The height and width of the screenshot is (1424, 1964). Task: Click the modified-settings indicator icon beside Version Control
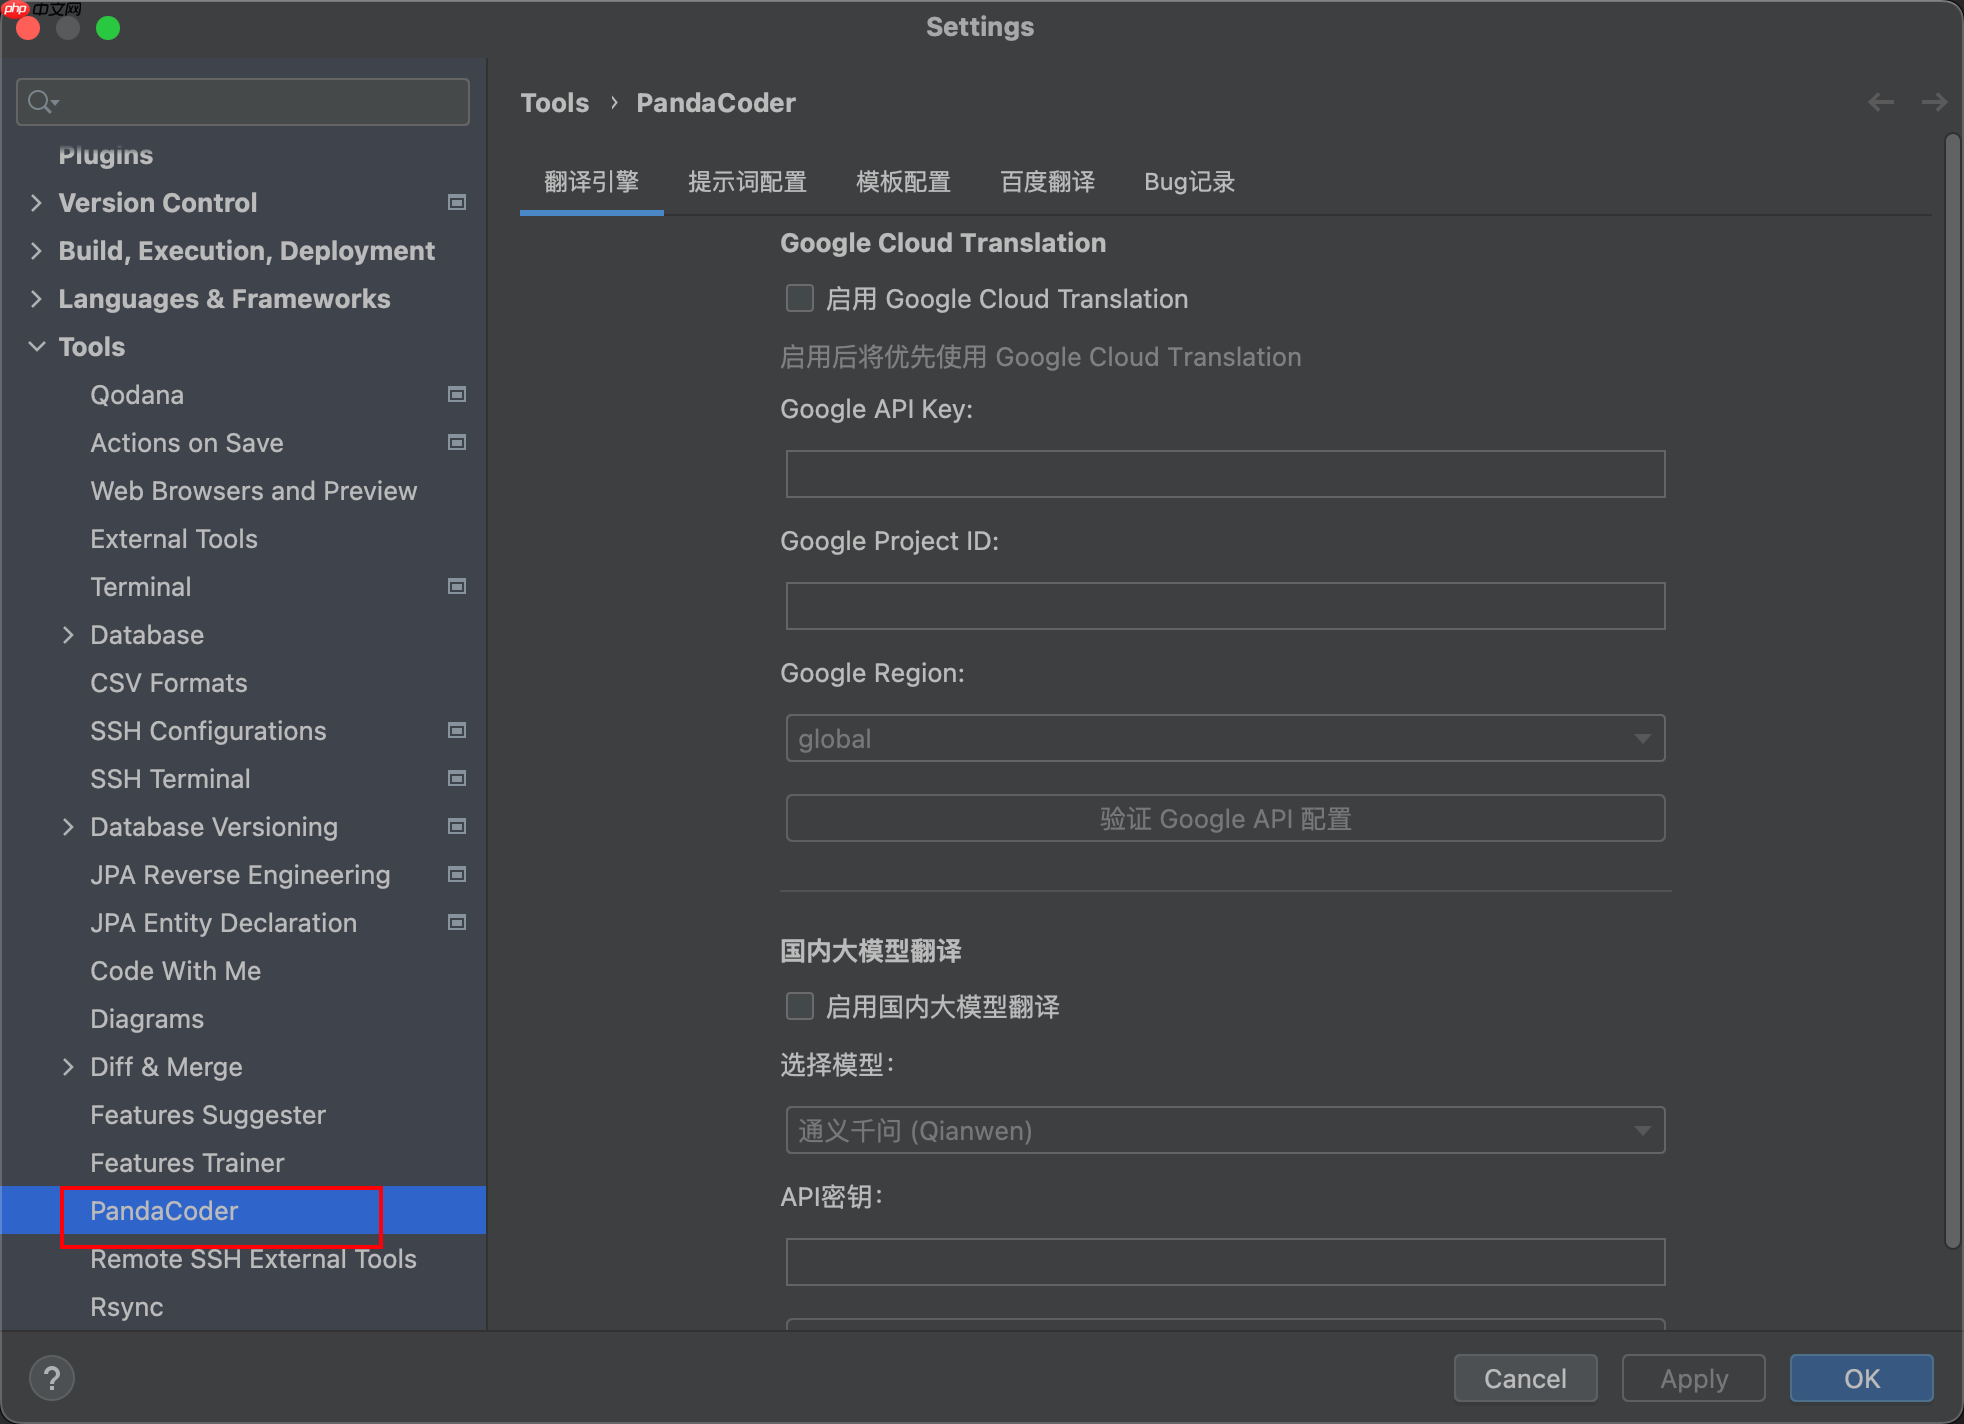pyautogui.click(x=457, y=202)
